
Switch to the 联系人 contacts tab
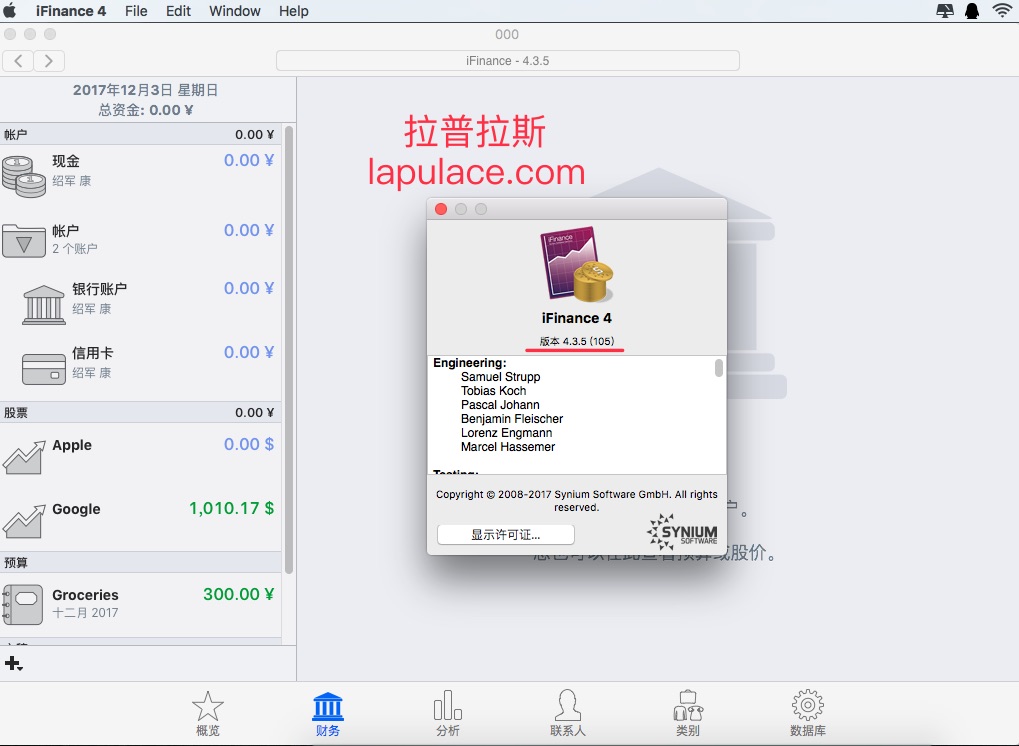pyautogui.click(x=567, y=714)
